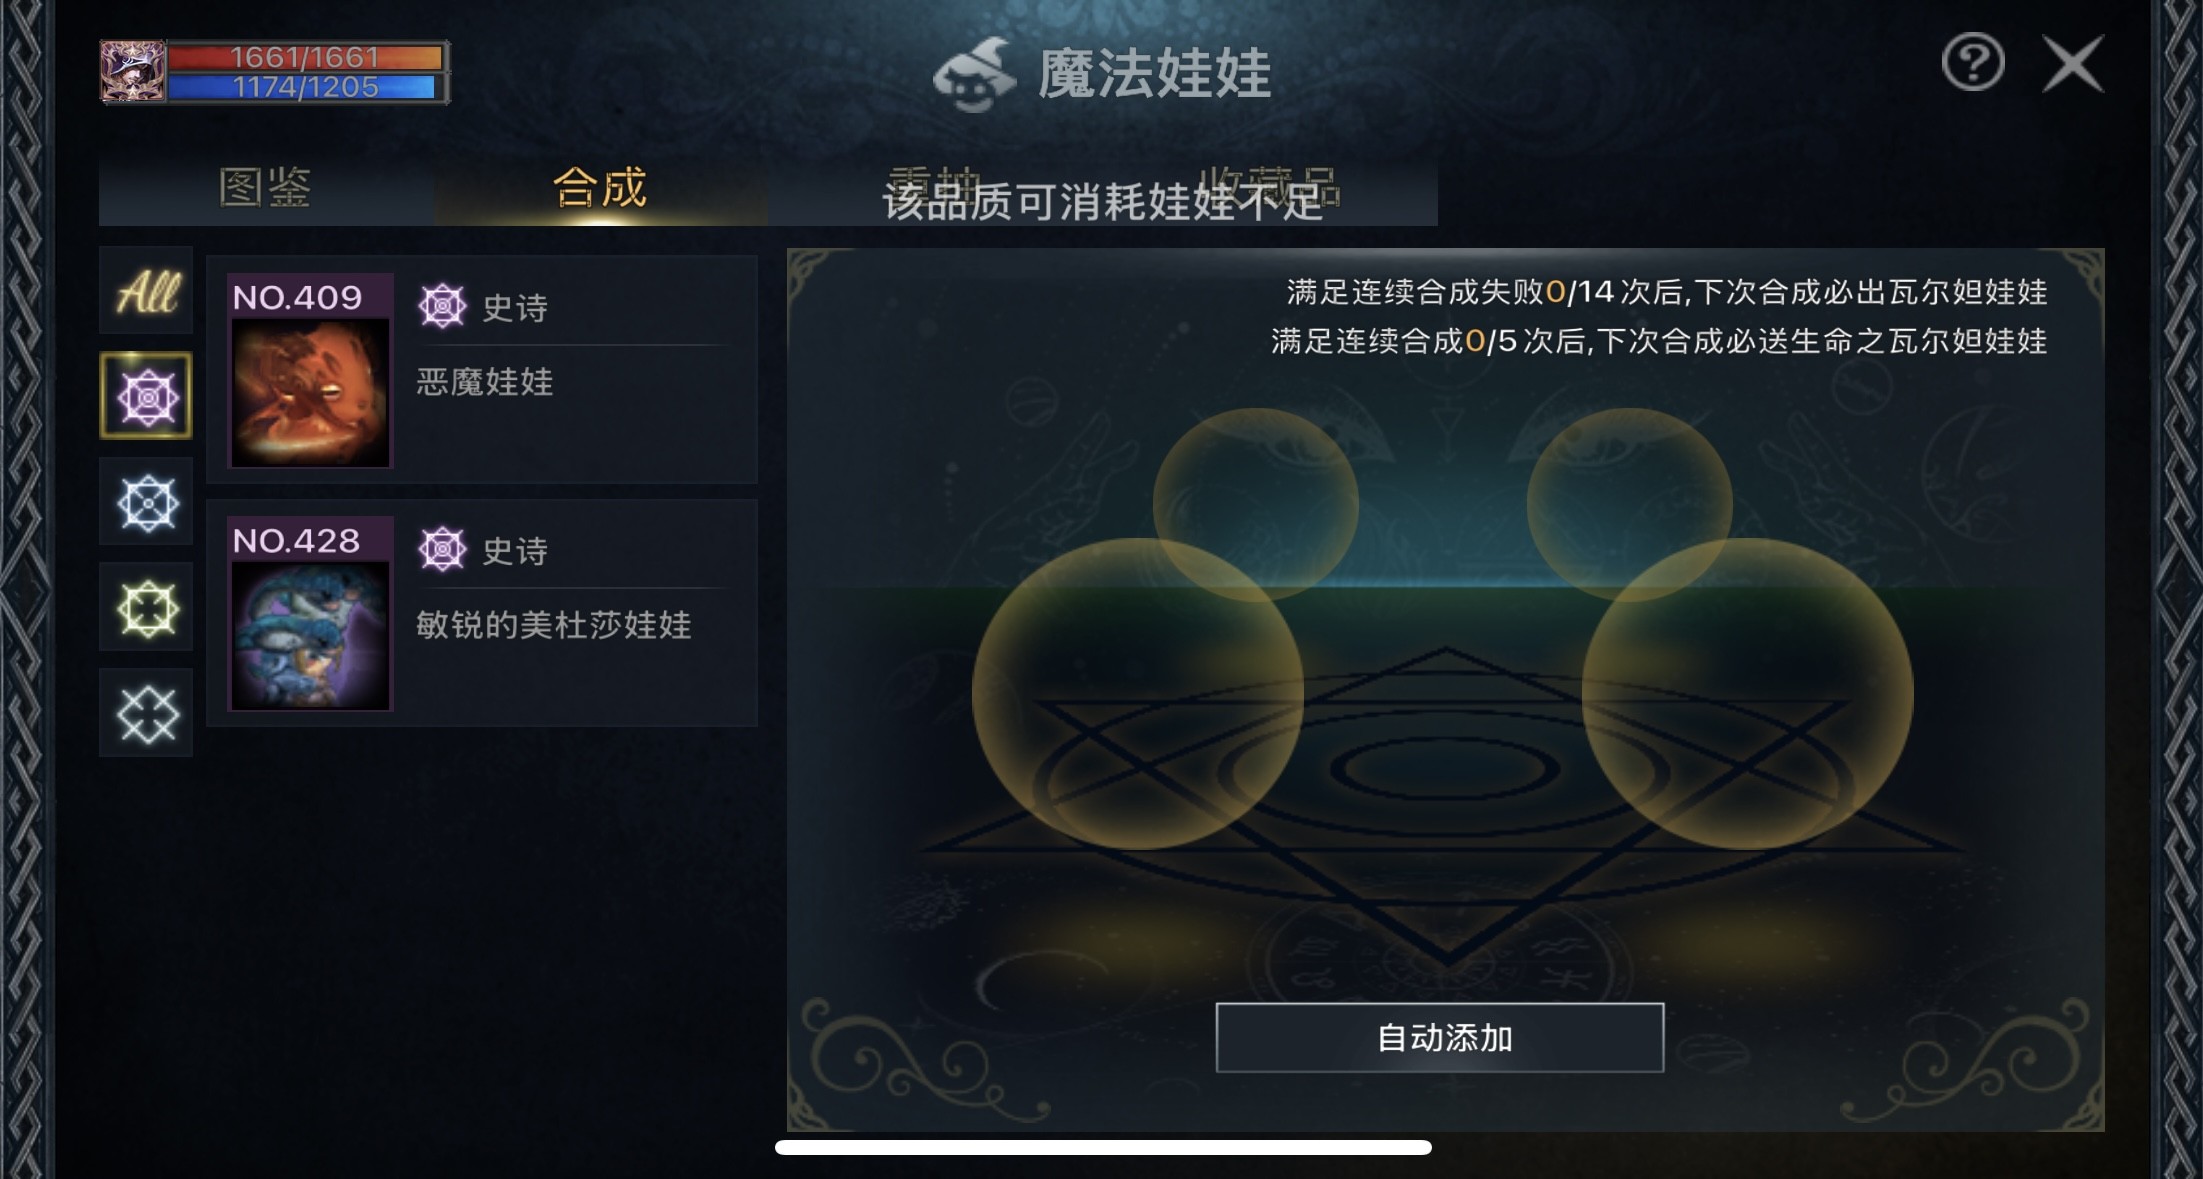Select the white quality filter icon
Image resolution: width=2203 pixels, height=1179 pixels.
click(x=146, y=713)
